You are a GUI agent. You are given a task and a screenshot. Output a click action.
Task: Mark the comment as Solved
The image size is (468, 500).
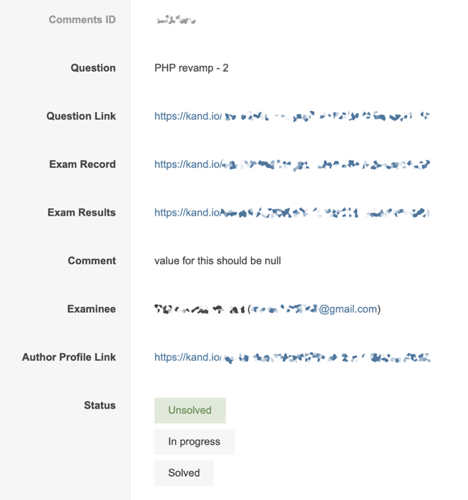[x=184, y=473]
